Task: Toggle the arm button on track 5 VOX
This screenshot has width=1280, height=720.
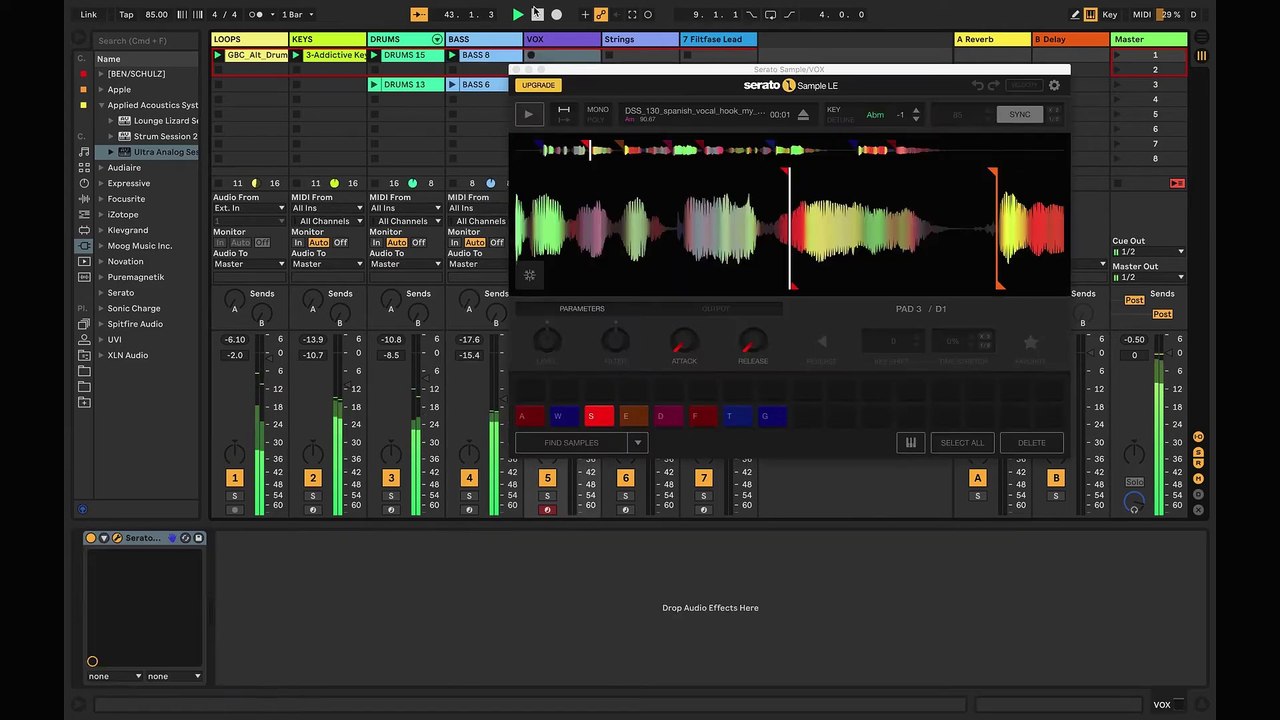Action: click(x=547, y=510)
